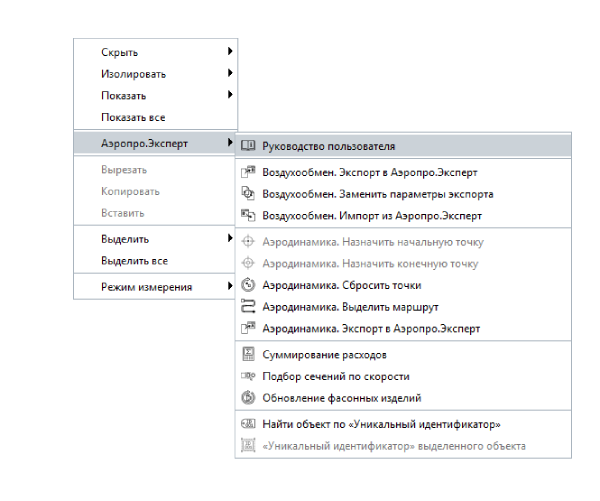Open the Режим измерения submenu arrow
The width and height of the screenshot is (600, 501).
(x=229, y=287)
